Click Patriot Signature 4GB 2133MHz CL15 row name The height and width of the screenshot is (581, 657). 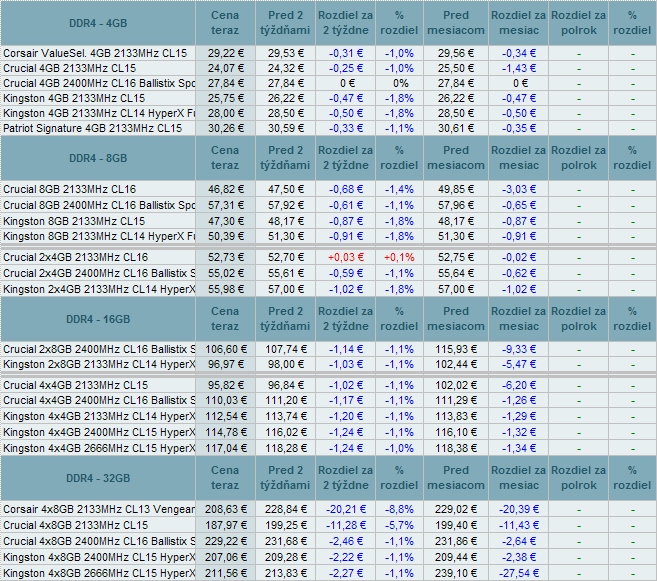93,128
